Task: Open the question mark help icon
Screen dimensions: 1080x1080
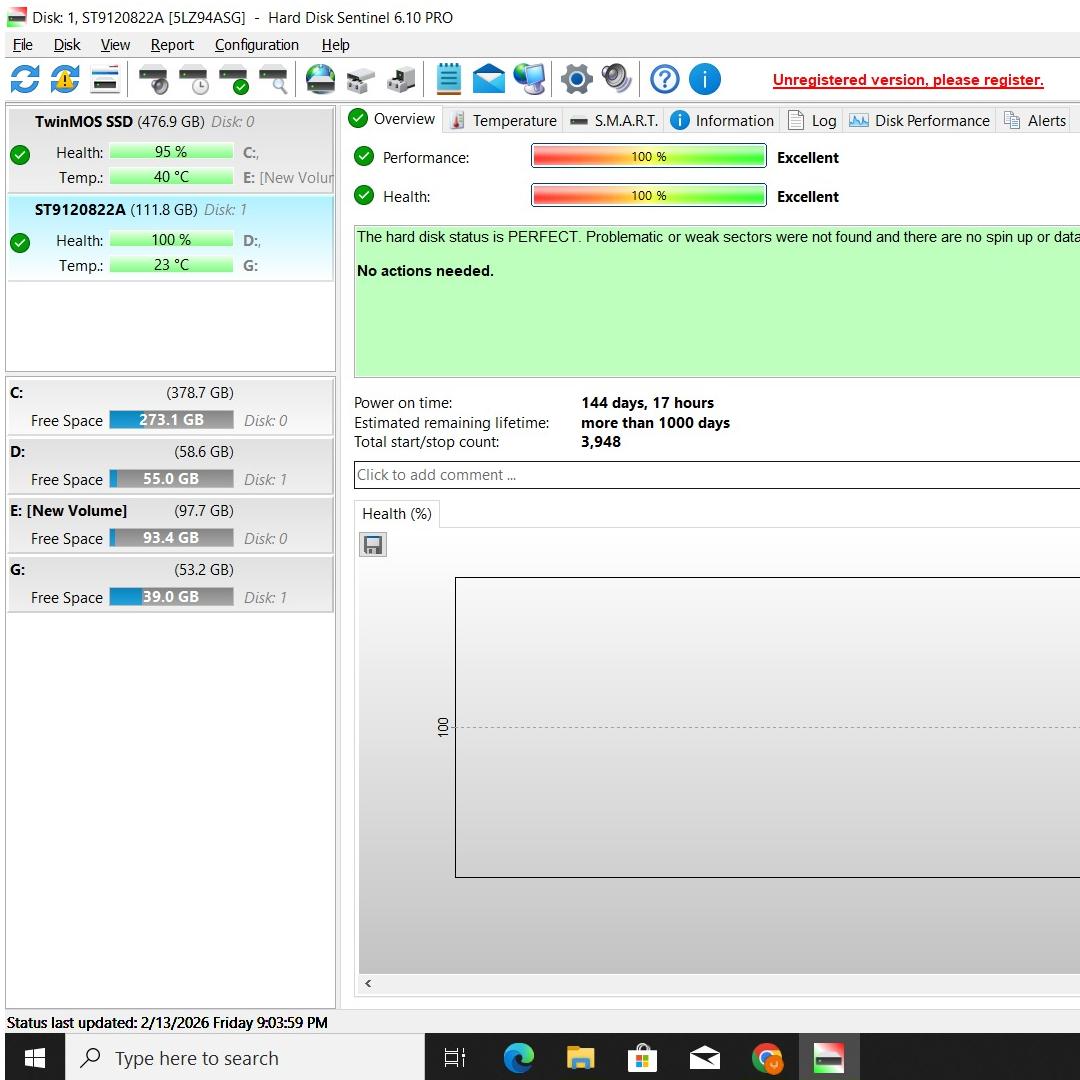Action: (664, 79)
